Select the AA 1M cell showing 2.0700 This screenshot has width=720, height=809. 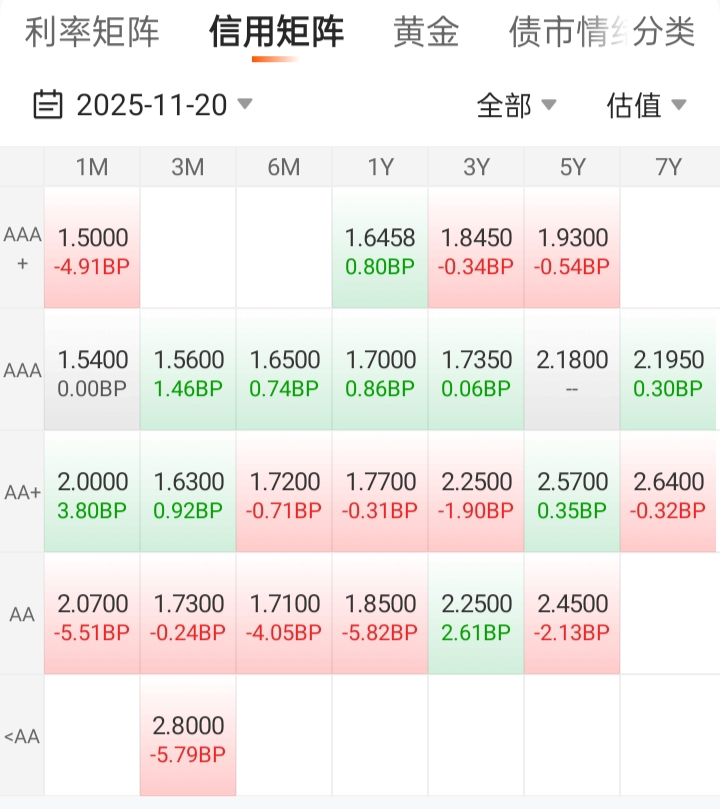[x=92, y=616]
